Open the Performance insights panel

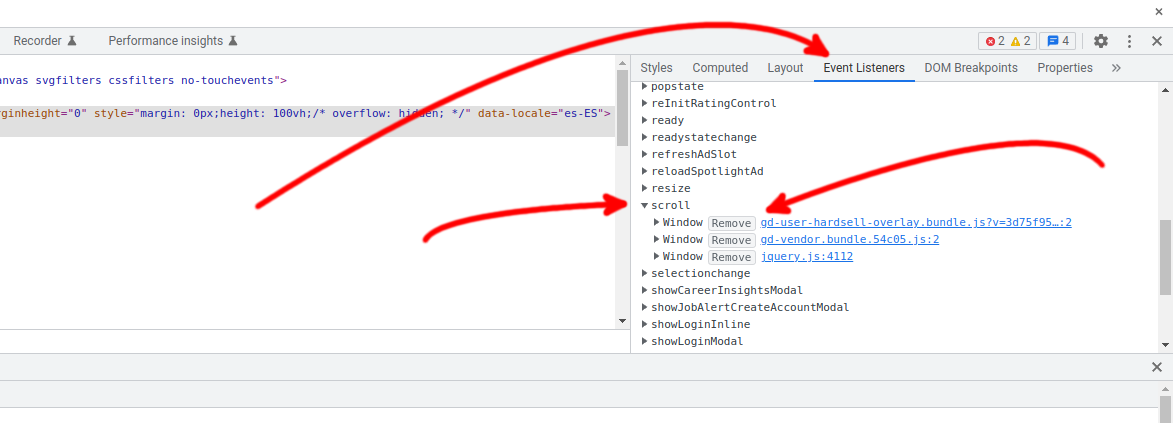pyautogui.click(x=173, y=41)
